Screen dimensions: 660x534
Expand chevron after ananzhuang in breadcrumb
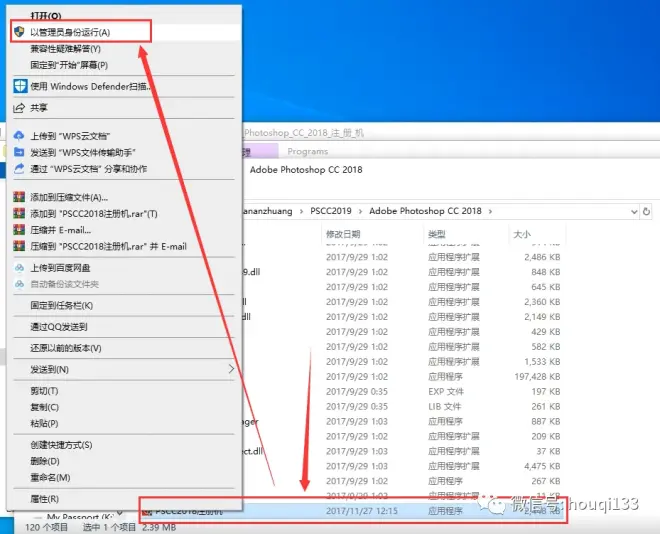pyautogui.click(x=301, y=211)
